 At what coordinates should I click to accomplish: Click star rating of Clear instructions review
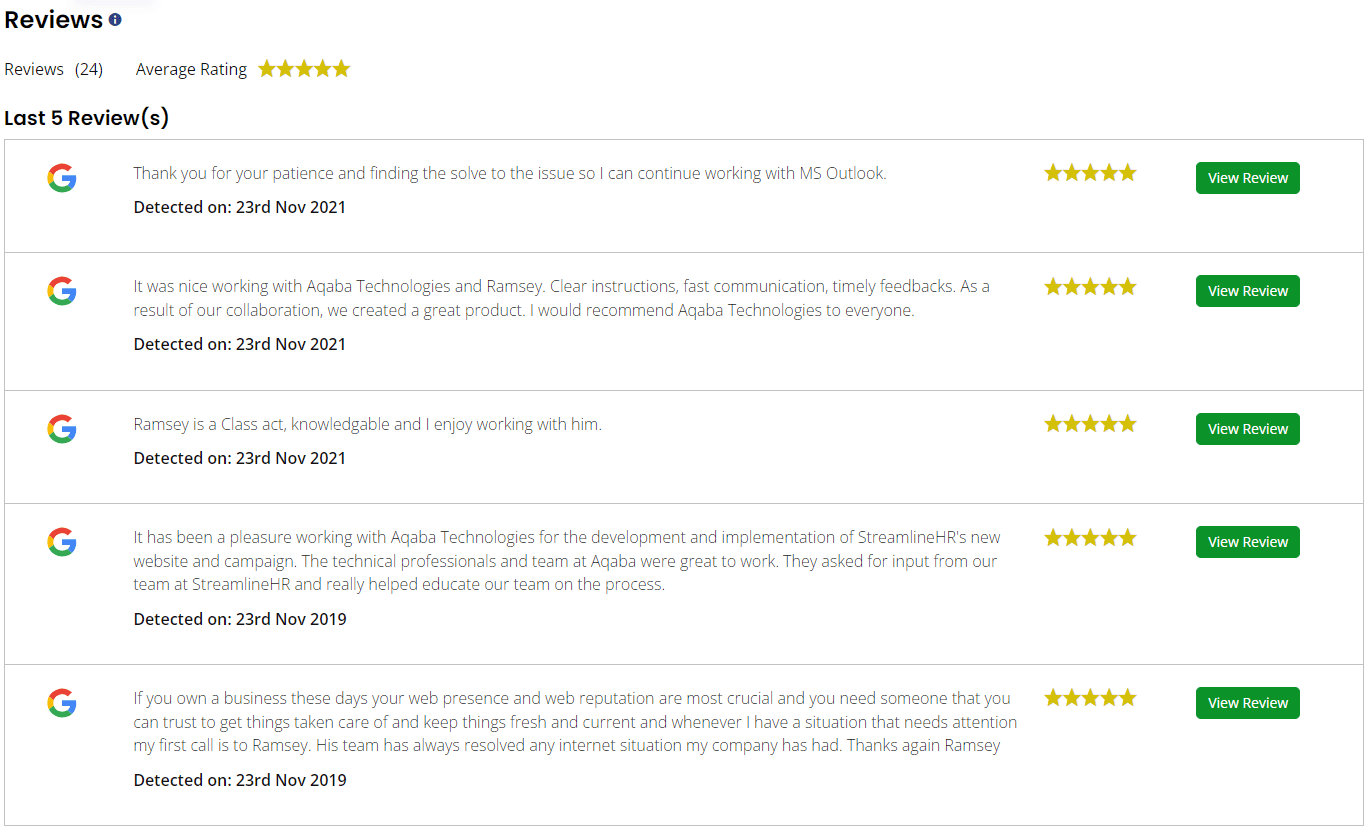1090,287
